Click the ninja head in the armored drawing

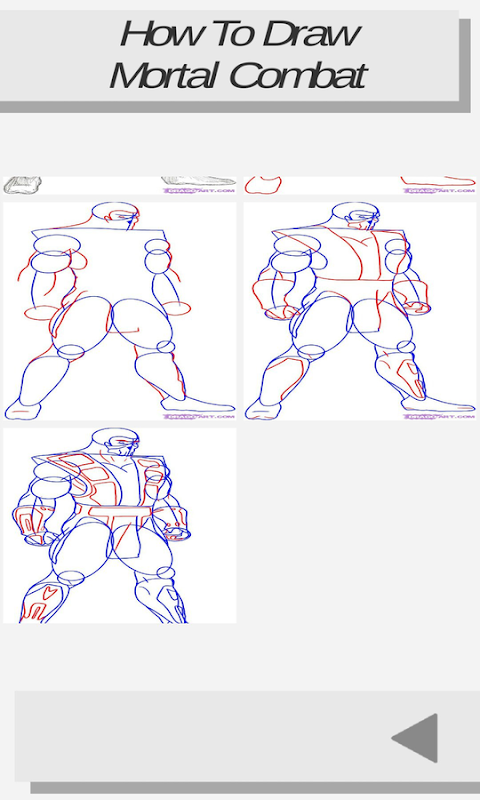[116, 442]
